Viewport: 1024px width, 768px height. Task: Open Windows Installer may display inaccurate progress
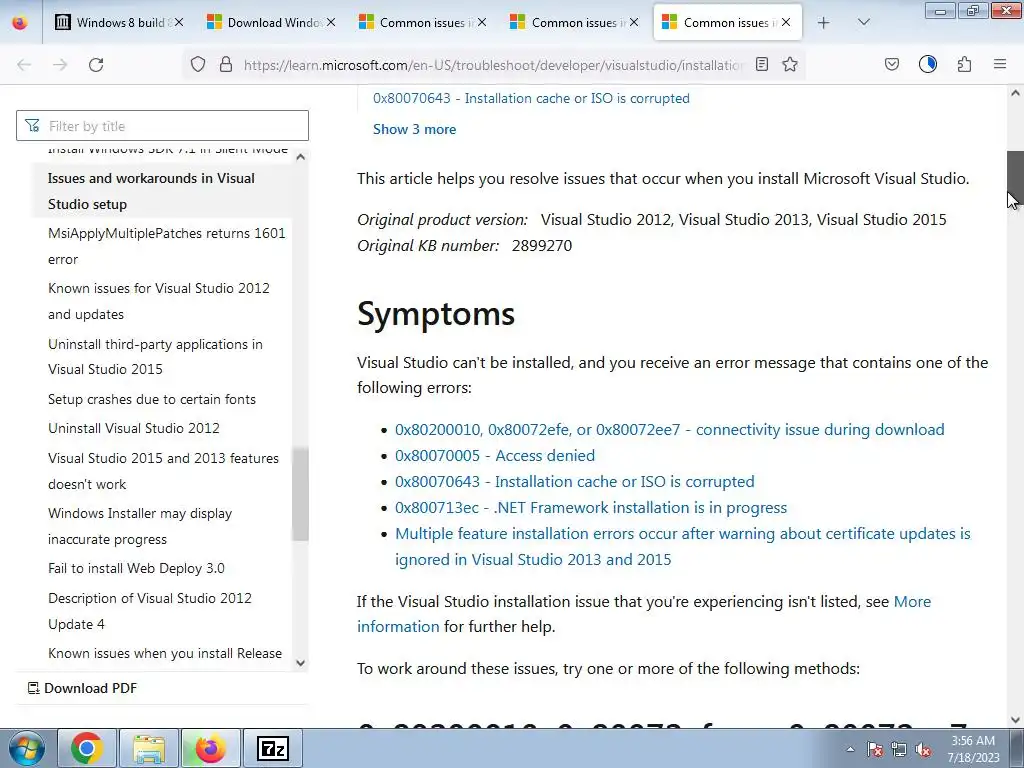coord(140,526)
